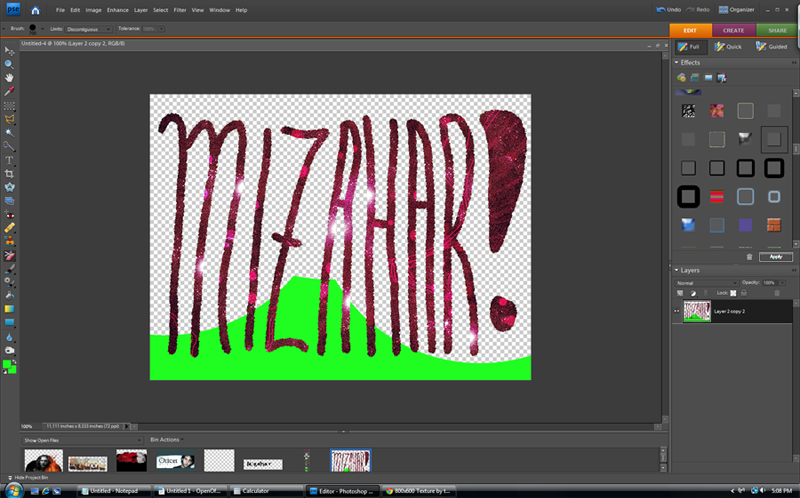
Task: Select the Gradient tool
Action: tap(9, 309)
